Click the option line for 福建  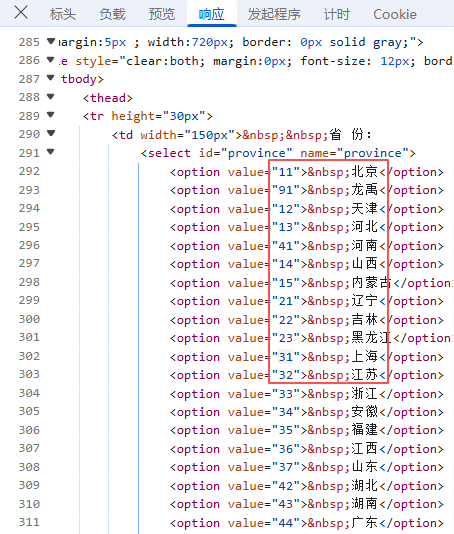307,430
